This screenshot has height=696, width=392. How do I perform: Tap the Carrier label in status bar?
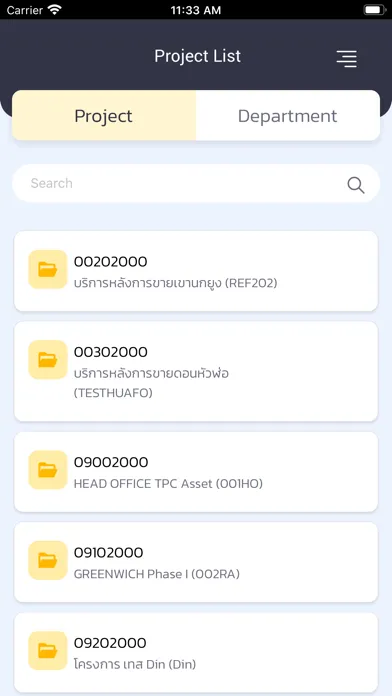tap(25, 10)
